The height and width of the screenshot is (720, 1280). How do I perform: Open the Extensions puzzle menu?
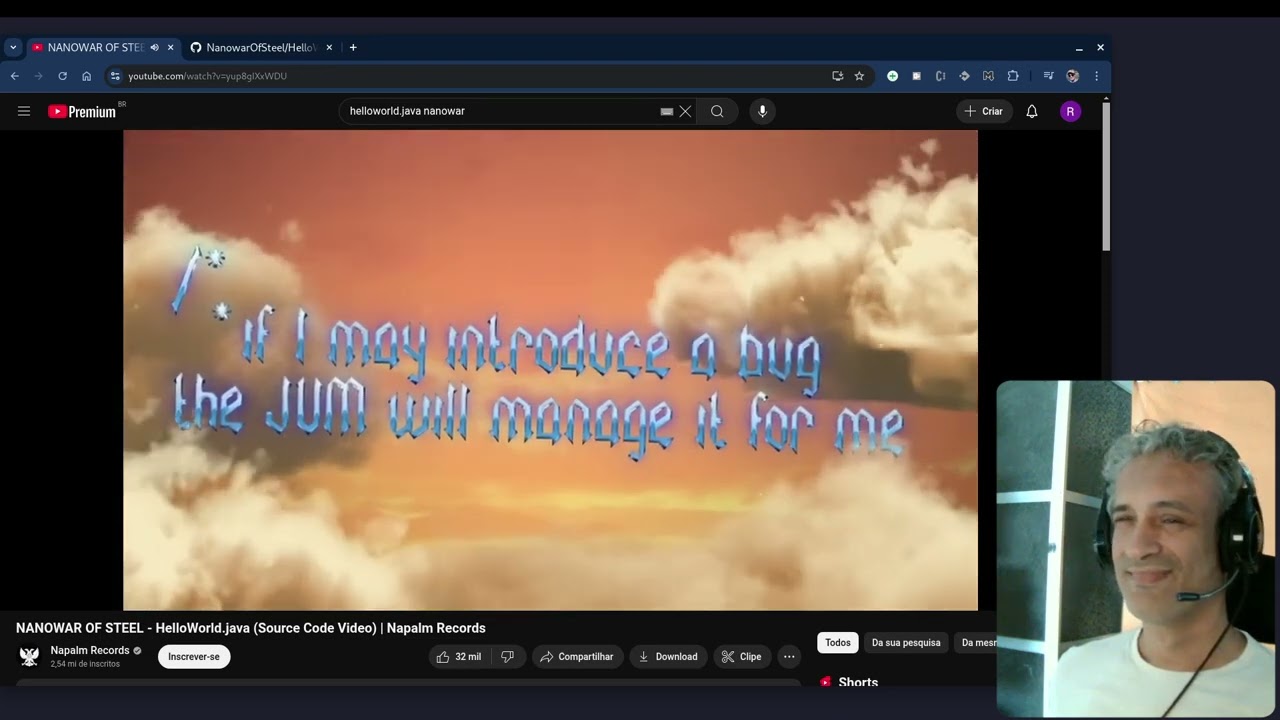click(x=1013, y=76)
